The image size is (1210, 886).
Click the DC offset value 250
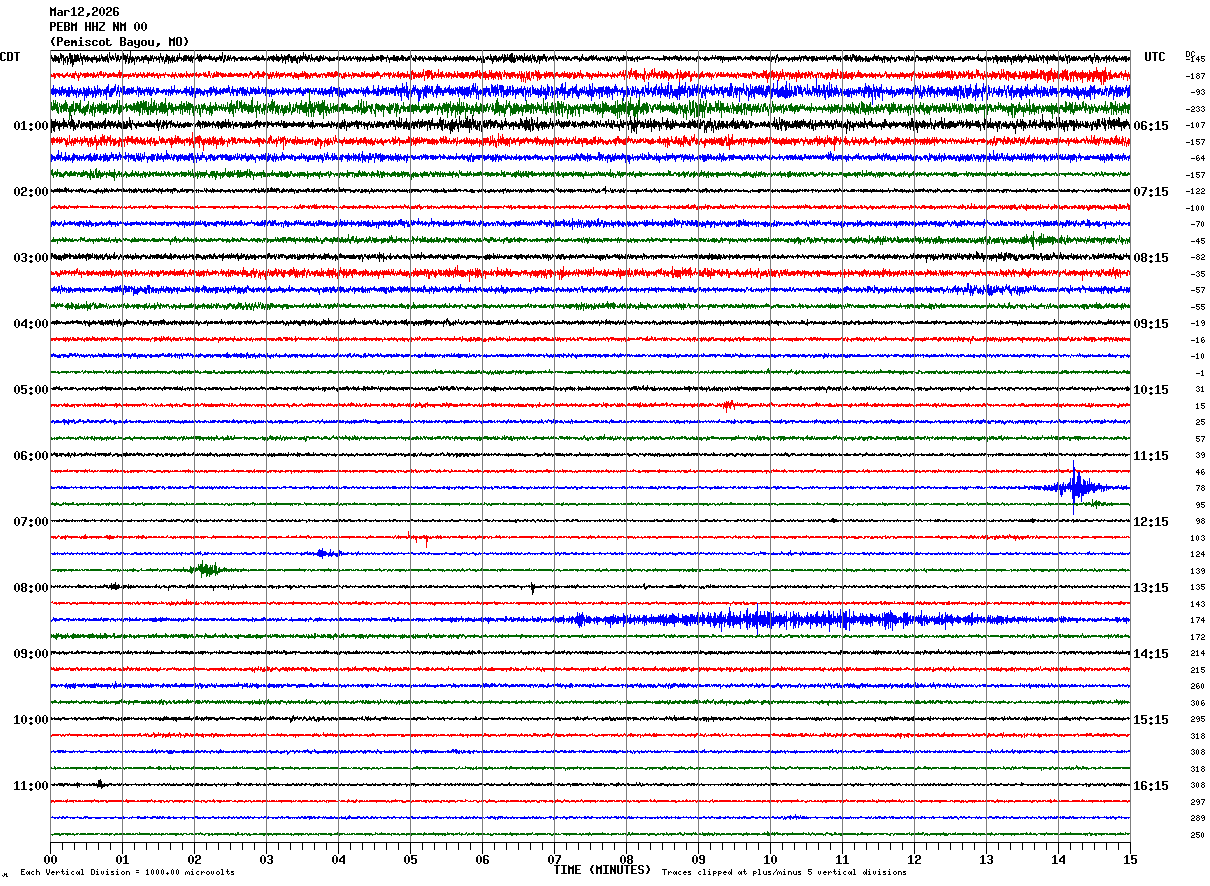pyautogui.click(x=1198, y=835)
